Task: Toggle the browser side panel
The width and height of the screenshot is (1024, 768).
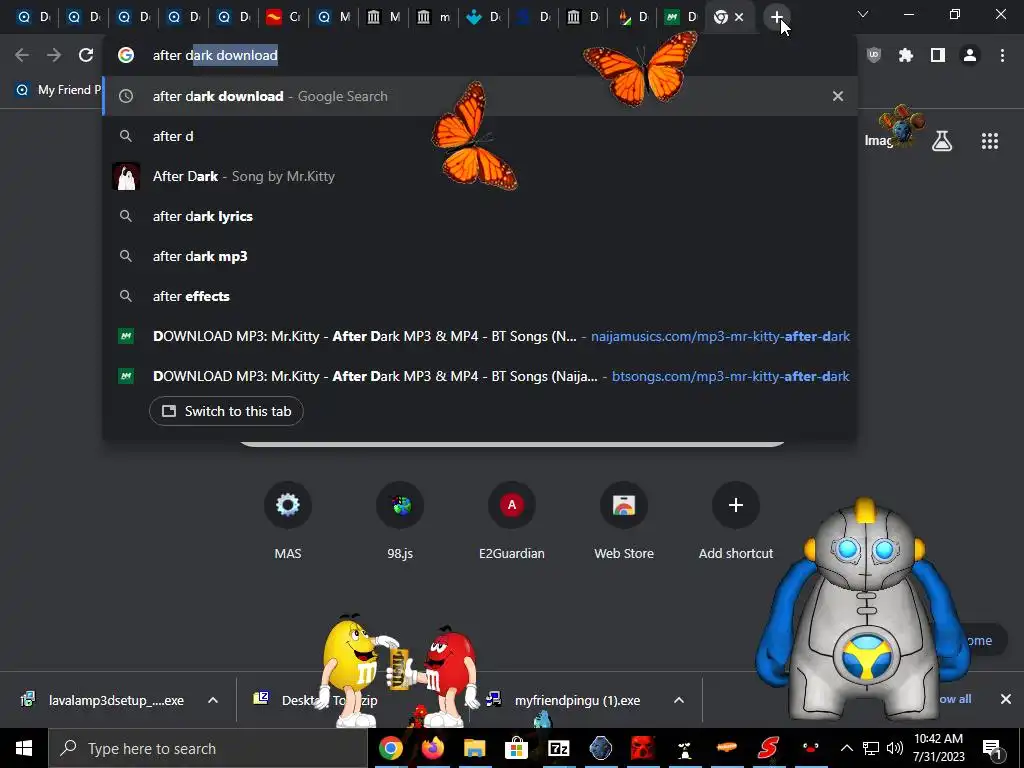Action: pos(938,56)
